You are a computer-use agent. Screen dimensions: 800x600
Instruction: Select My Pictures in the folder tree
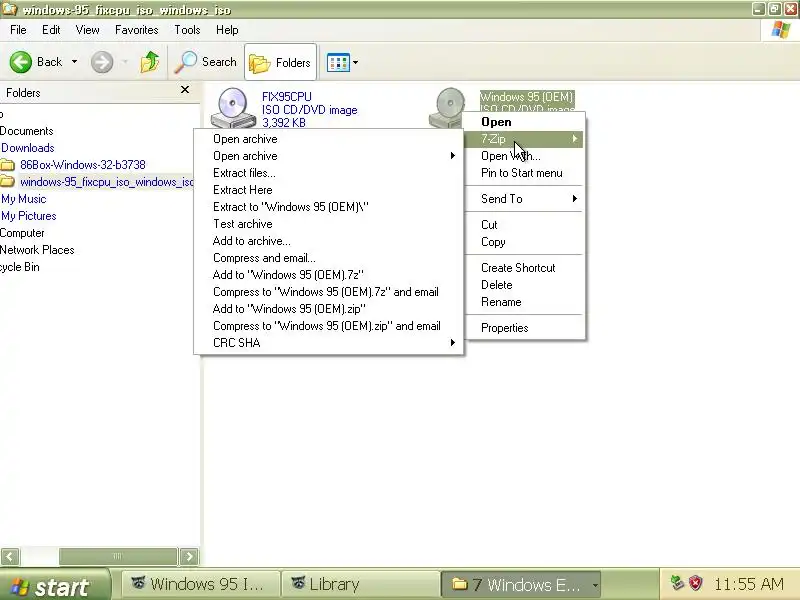(29, 216)
